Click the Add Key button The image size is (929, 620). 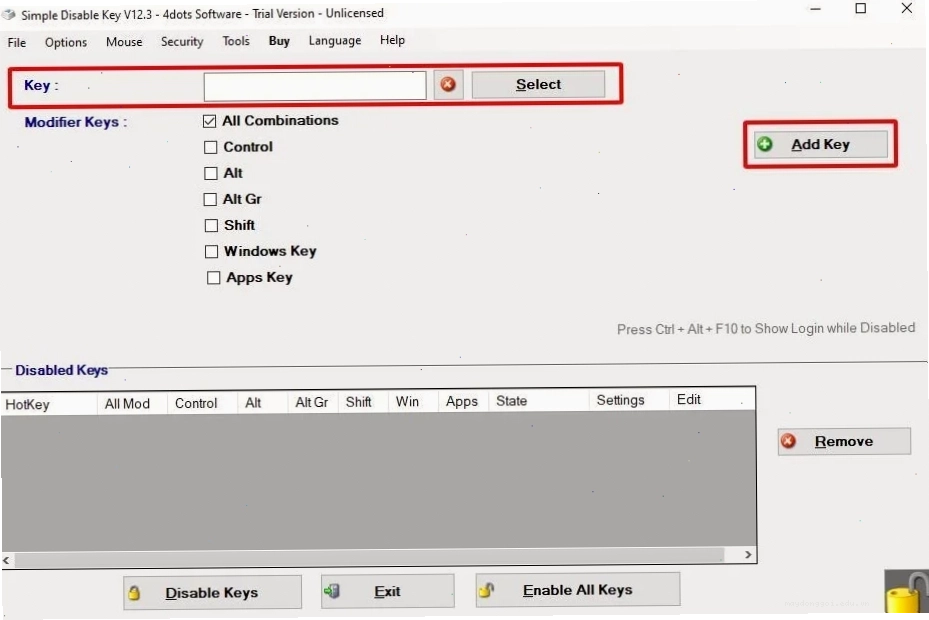click(821, 144)
